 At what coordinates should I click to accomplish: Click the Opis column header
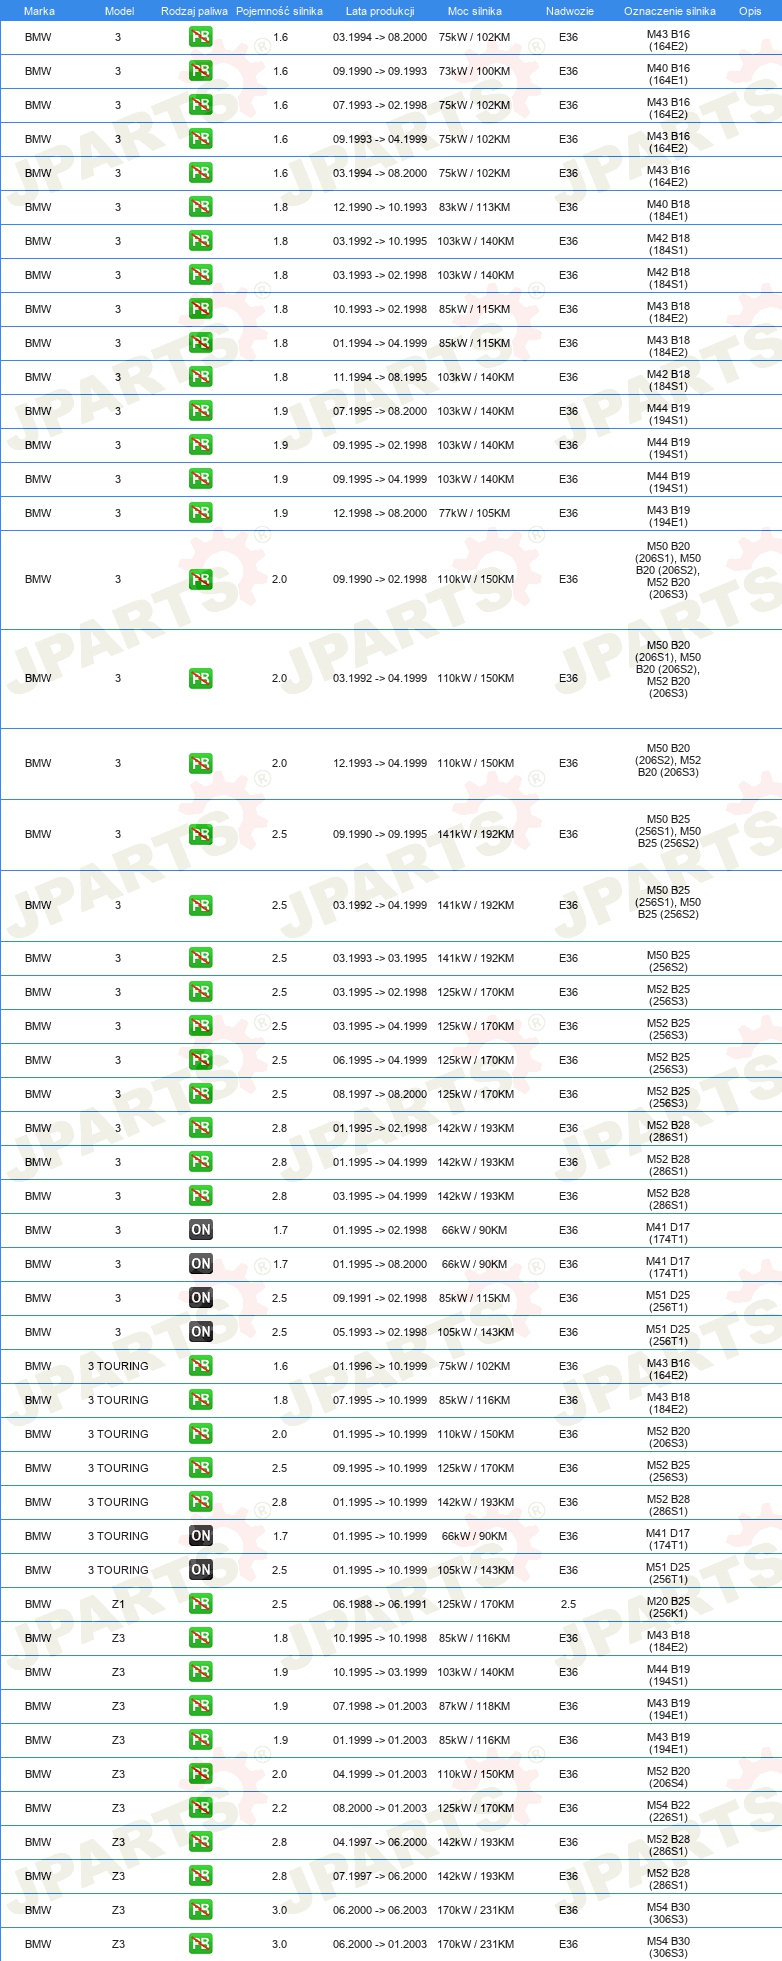tap(750, 11)
